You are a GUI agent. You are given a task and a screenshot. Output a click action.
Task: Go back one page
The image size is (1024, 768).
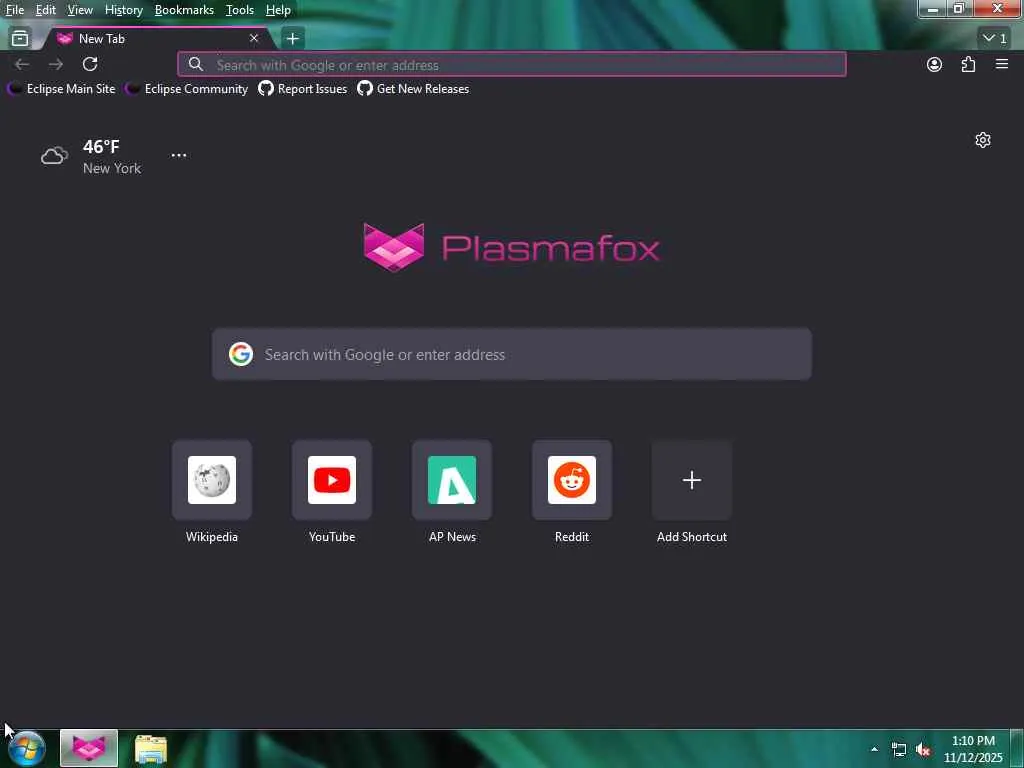22,64
